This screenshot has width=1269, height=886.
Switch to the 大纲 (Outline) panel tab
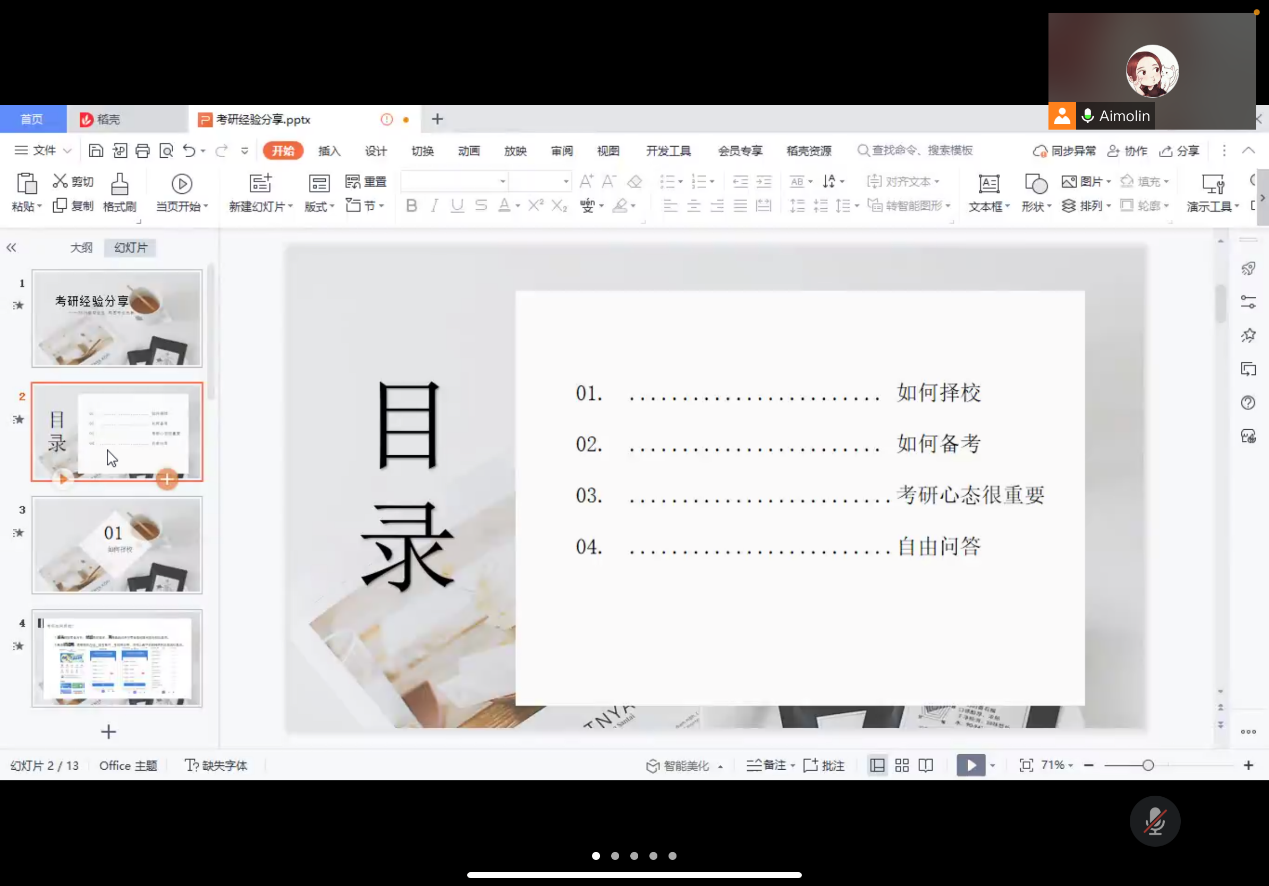(x=81, y=248)
